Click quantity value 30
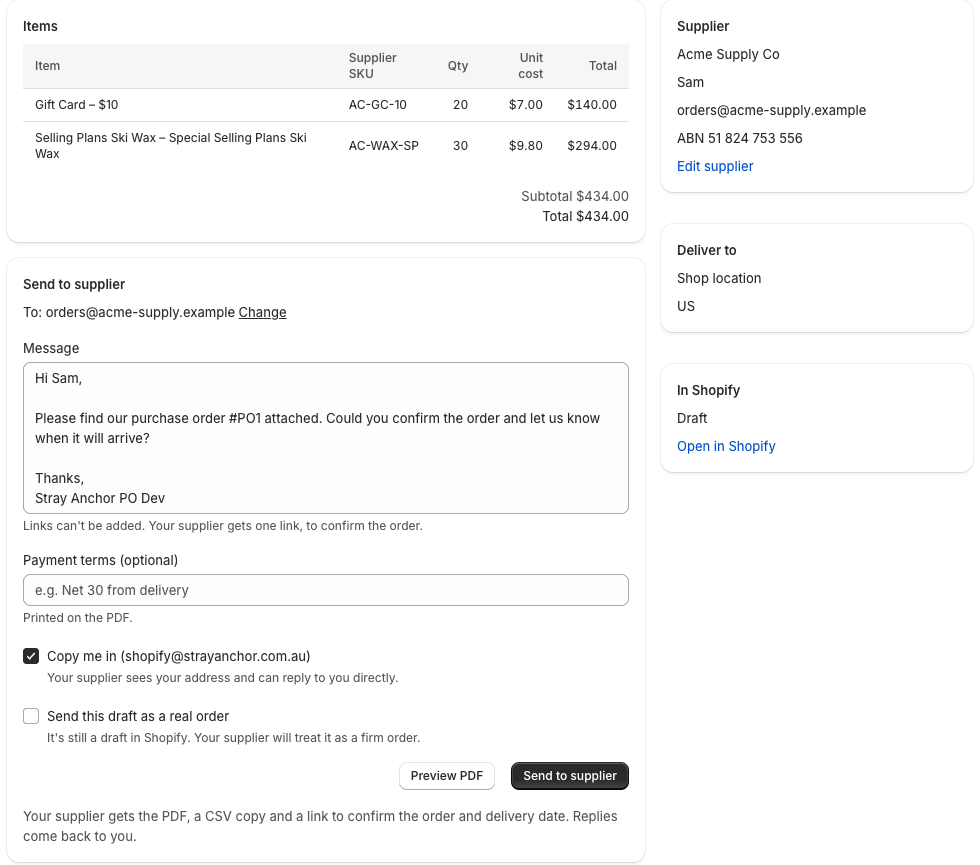 point(460,146)
